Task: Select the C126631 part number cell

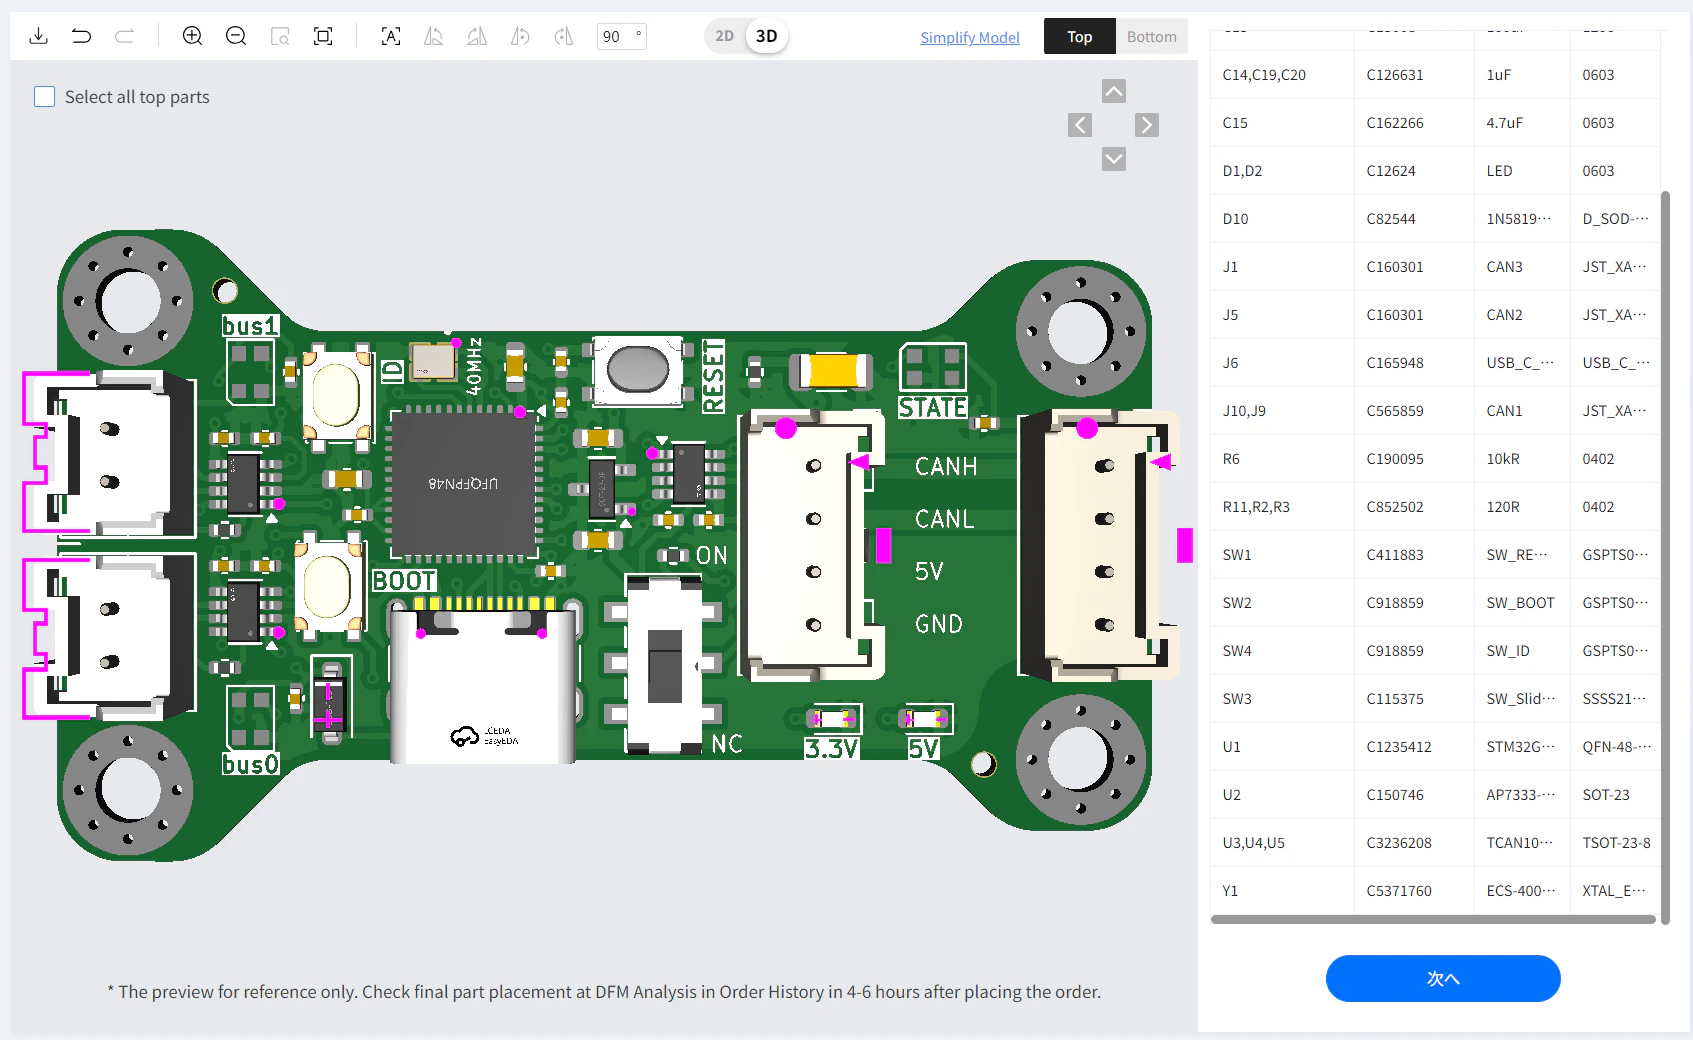Action: click(x=1414, y=75)
